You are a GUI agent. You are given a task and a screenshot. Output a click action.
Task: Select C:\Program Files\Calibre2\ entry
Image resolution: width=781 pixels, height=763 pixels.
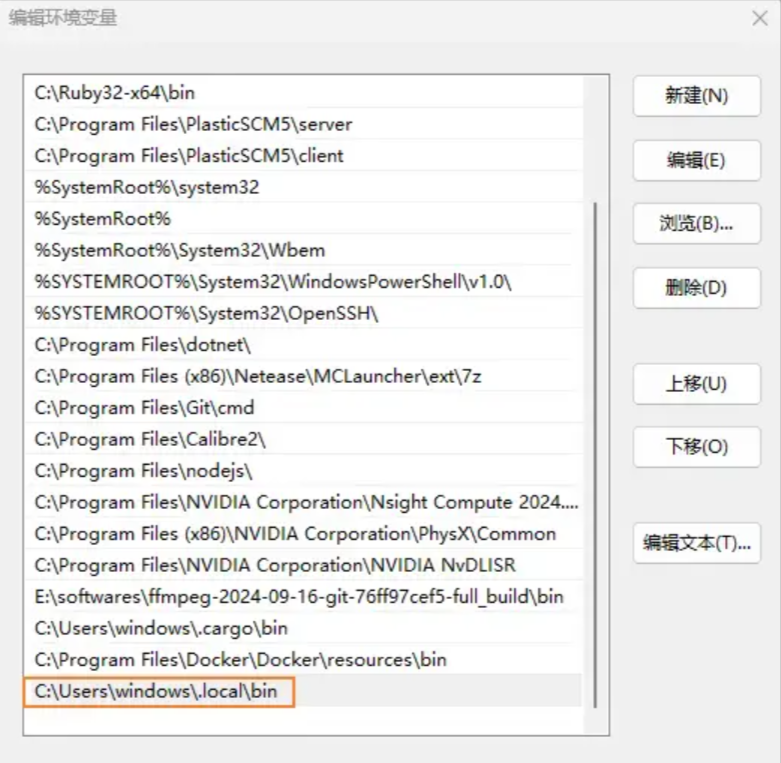tap(303, 439)
